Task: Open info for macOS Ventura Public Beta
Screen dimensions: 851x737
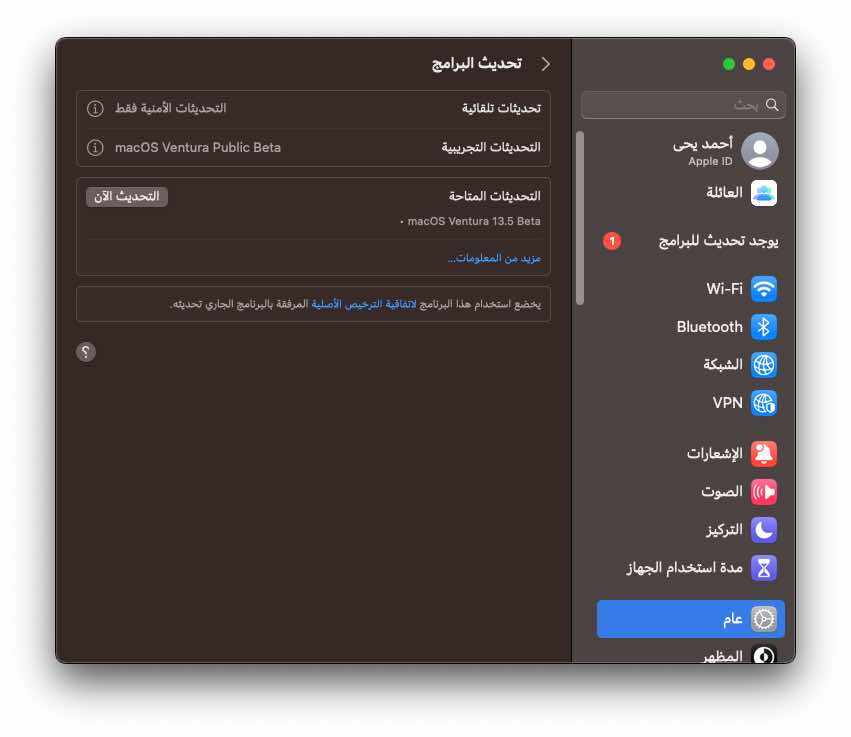Action: 95,148
